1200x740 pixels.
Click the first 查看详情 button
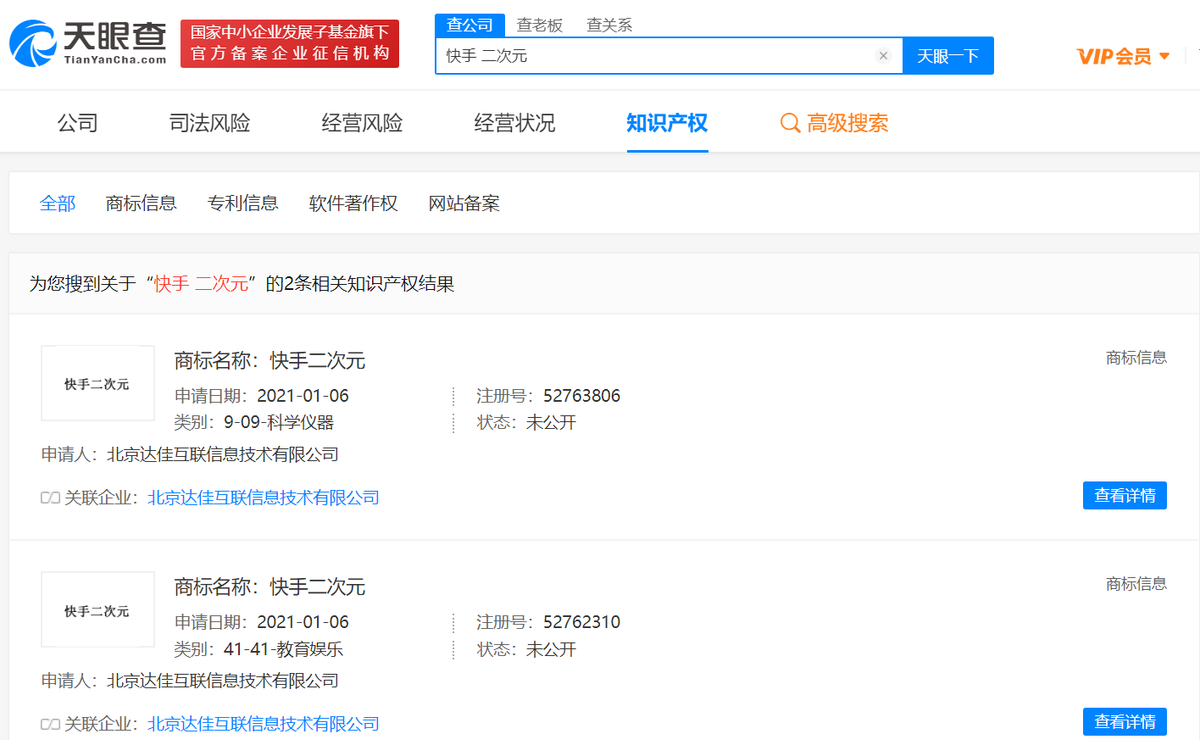pos(1124,495)
